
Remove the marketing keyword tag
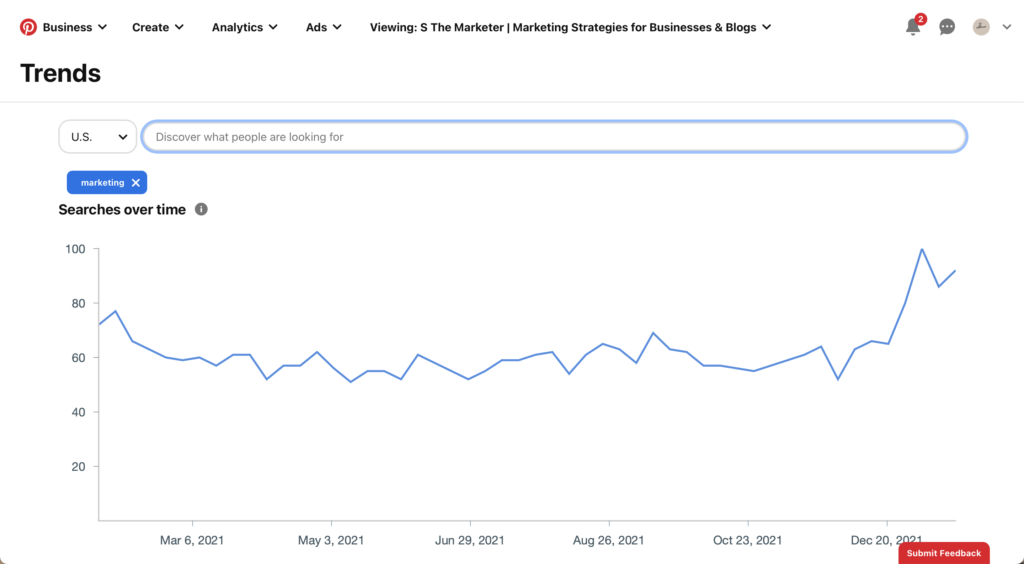(136, 183)
